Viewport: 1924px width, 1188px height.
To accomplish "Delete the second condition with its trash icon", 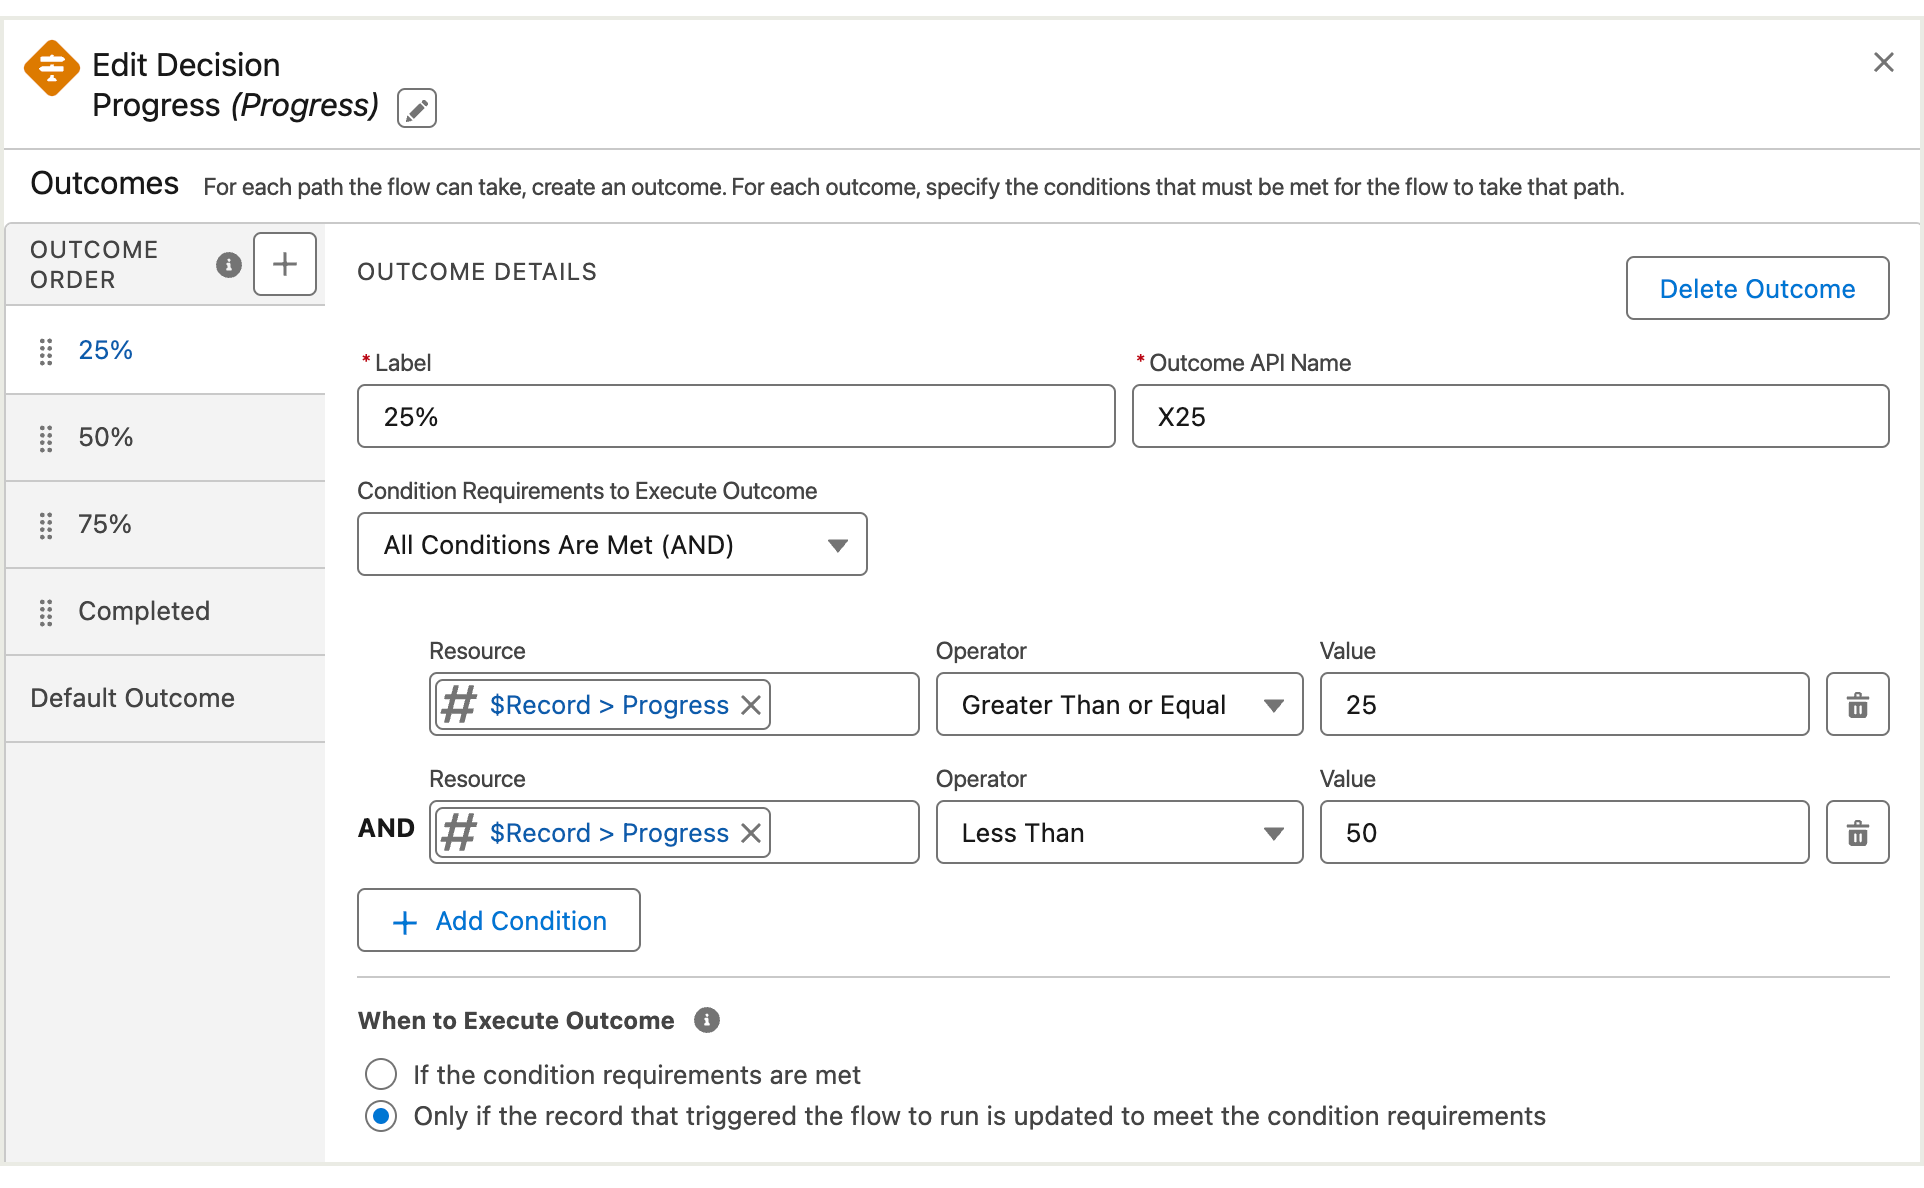I will tap(1857, 832).
